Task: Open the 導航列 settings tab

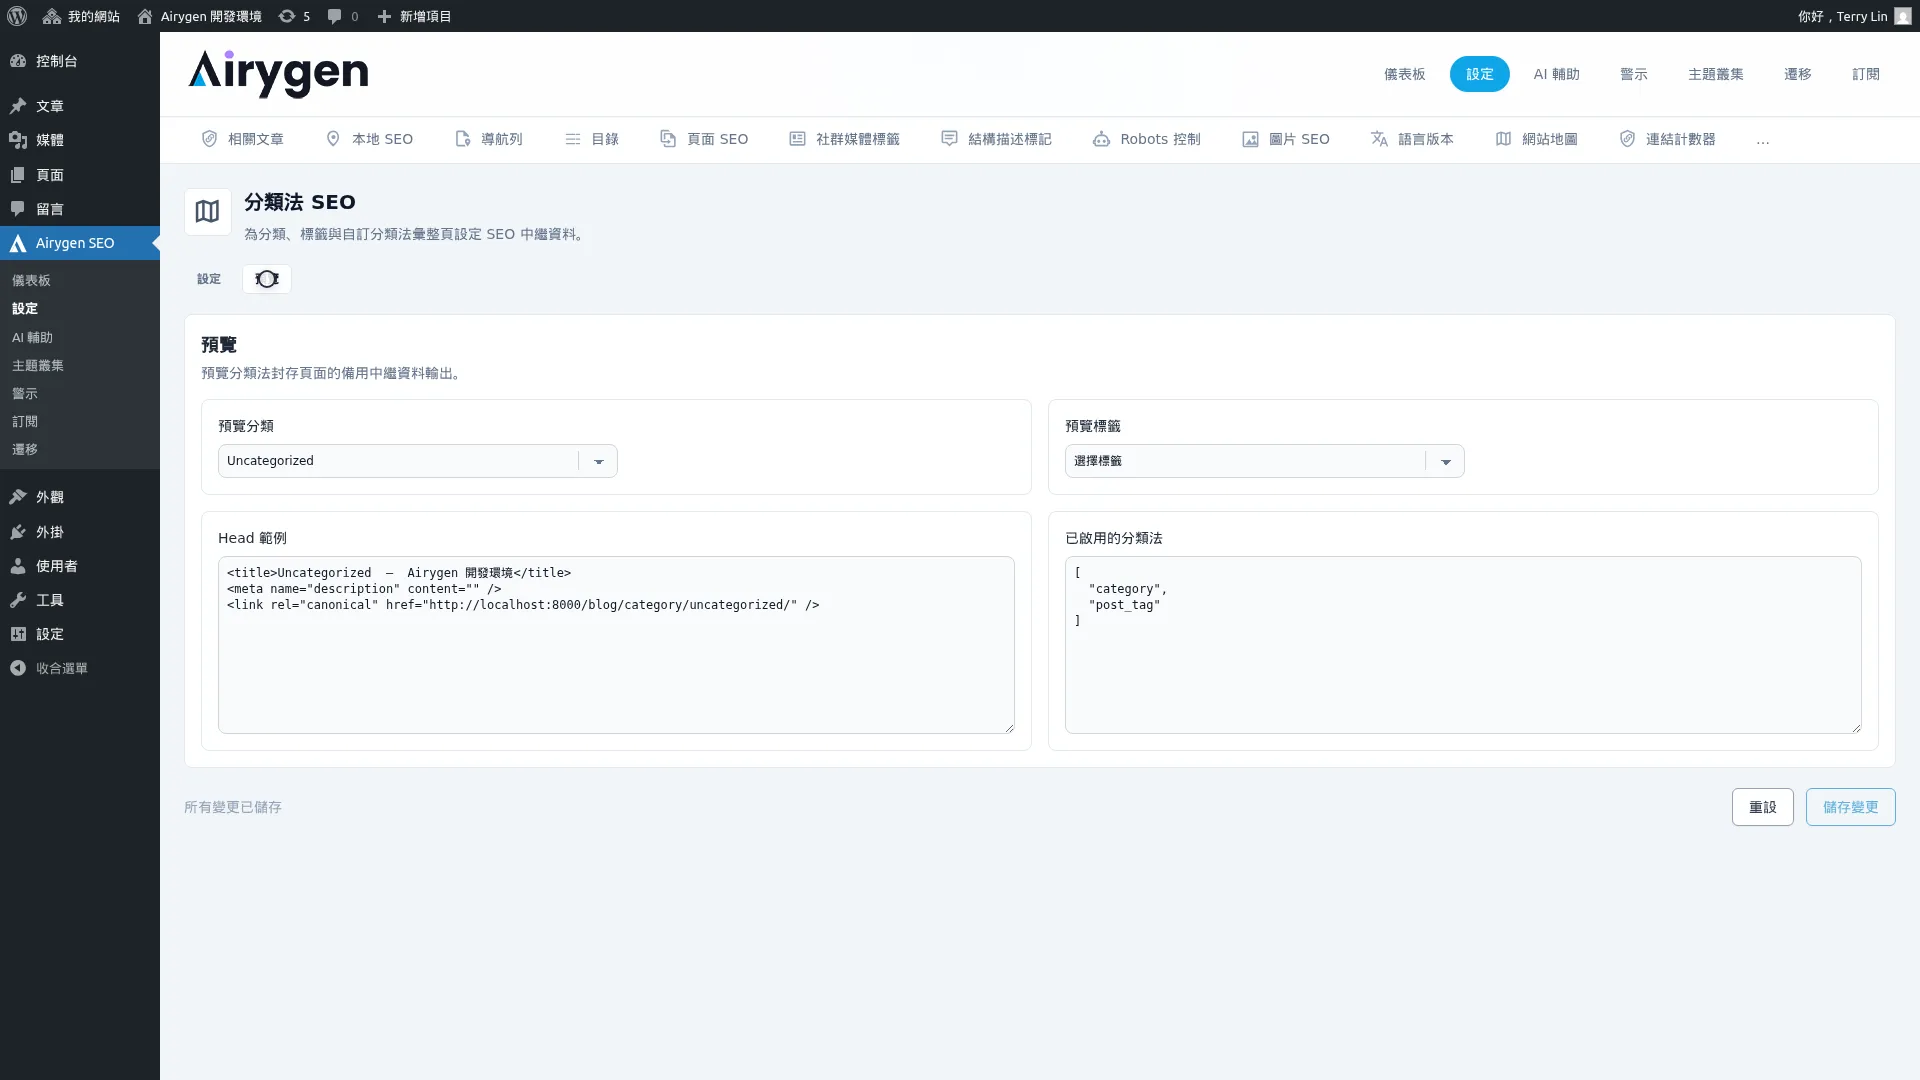Action: pyautogui.click(x=489, y=139)
